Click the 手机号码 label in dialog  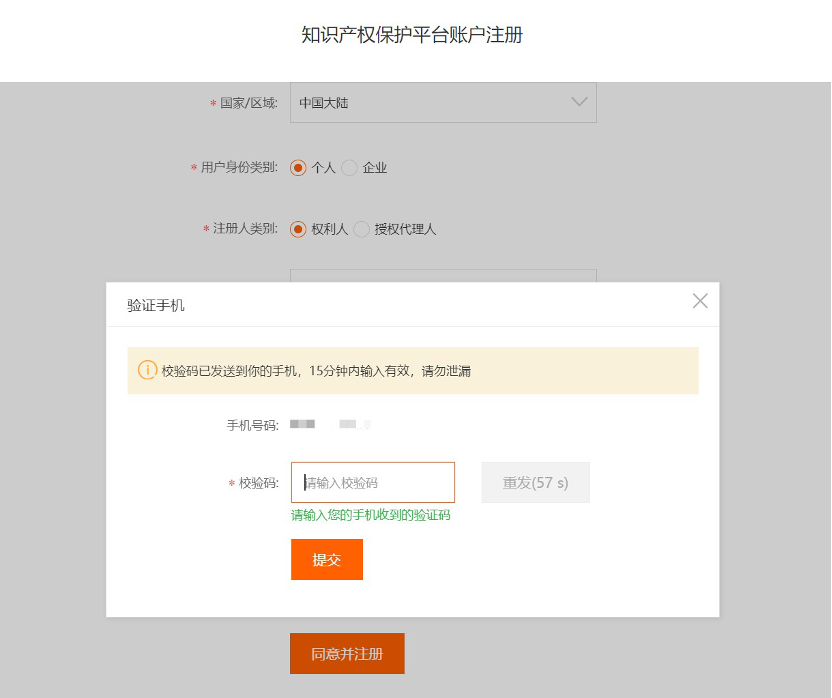coord(253,425)
